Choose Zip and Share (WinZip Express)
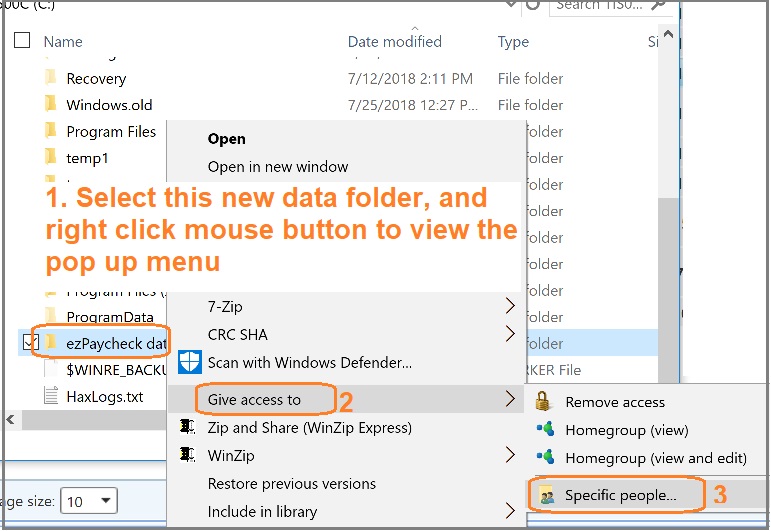Image resolution: width=771 pixels, height=531 pixels. tap(310, 428)
